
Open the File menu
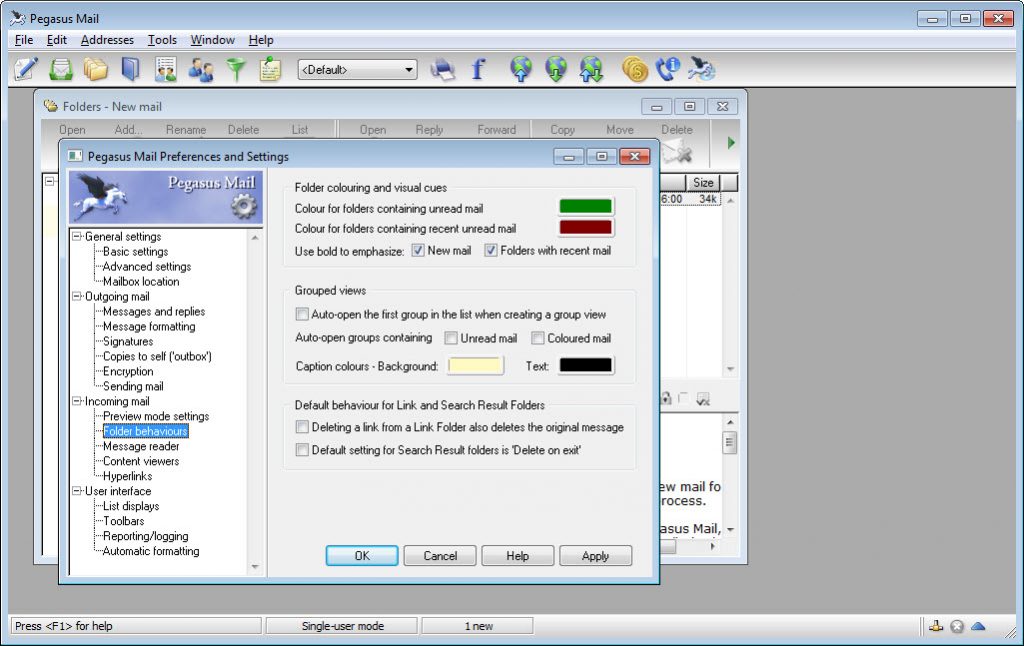point(24,40)
